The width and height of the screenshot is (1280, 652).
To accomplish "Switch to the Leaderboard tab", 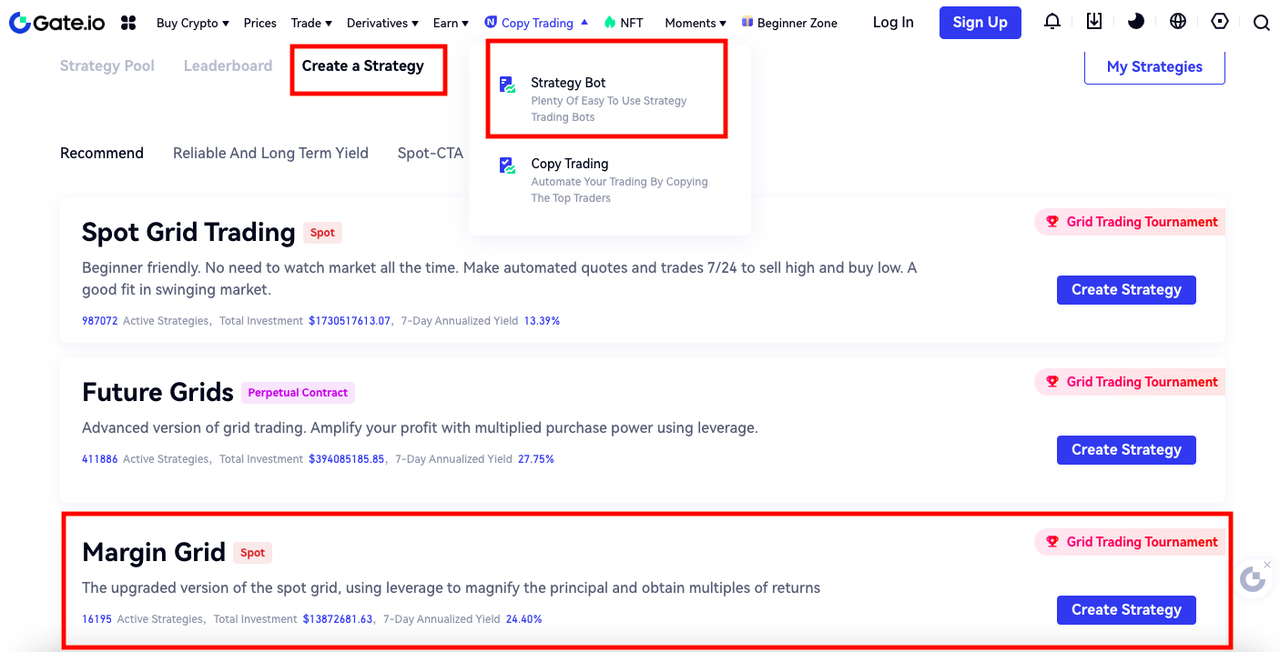I will [228, 66].
